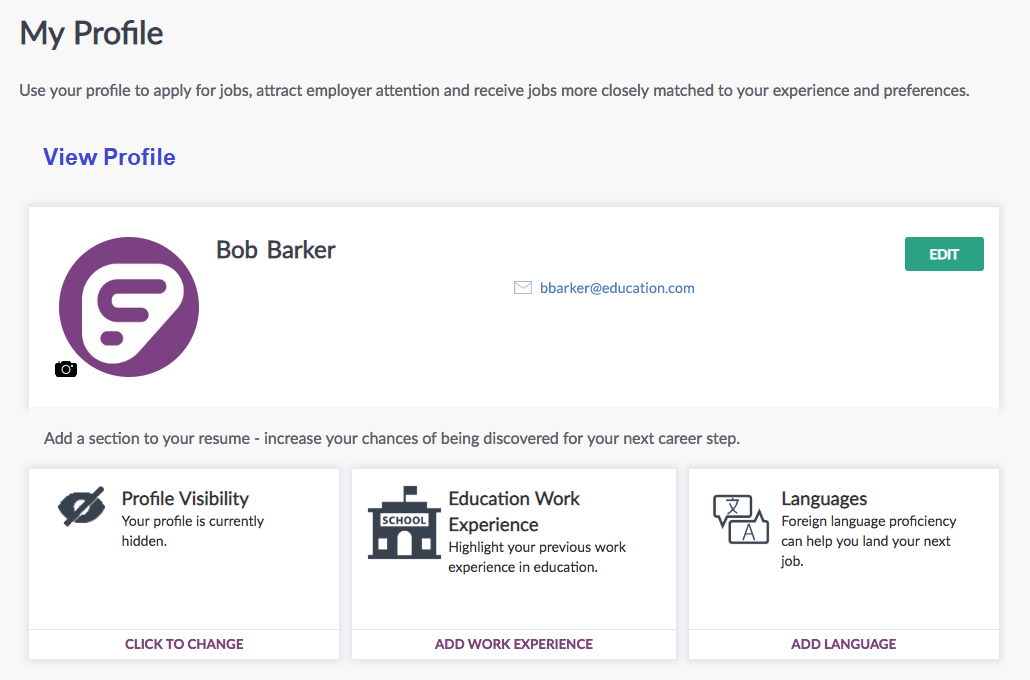1030x680 pixels.
Task: Click the name Bob Barker
Action: coord(276,250)
